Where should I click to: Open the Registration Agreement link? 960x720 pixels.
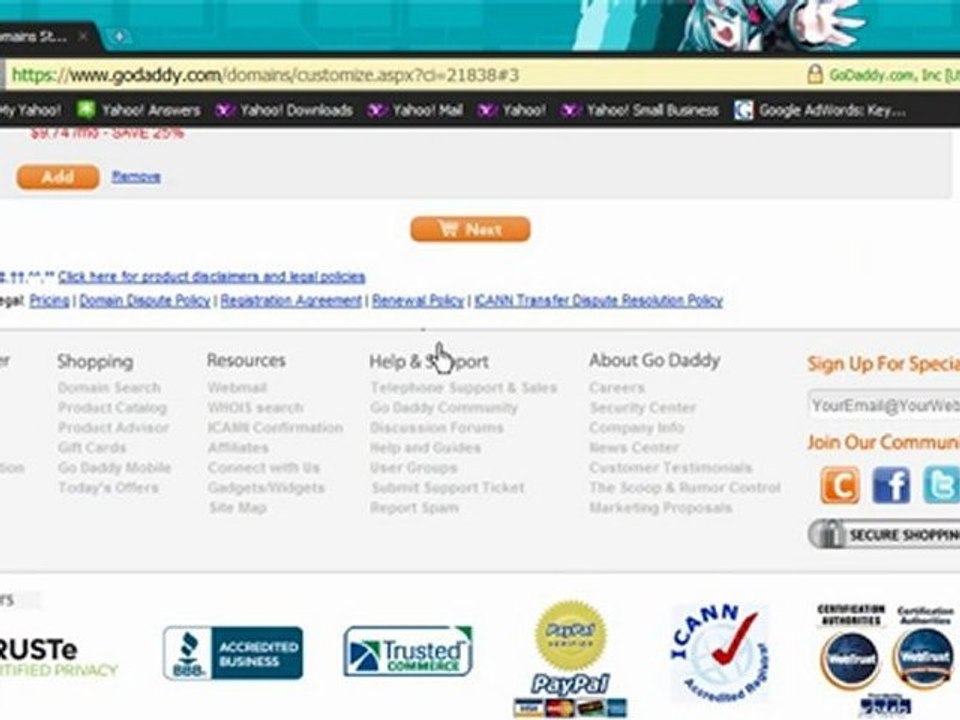pyautogui.click(x=291, y=301)
